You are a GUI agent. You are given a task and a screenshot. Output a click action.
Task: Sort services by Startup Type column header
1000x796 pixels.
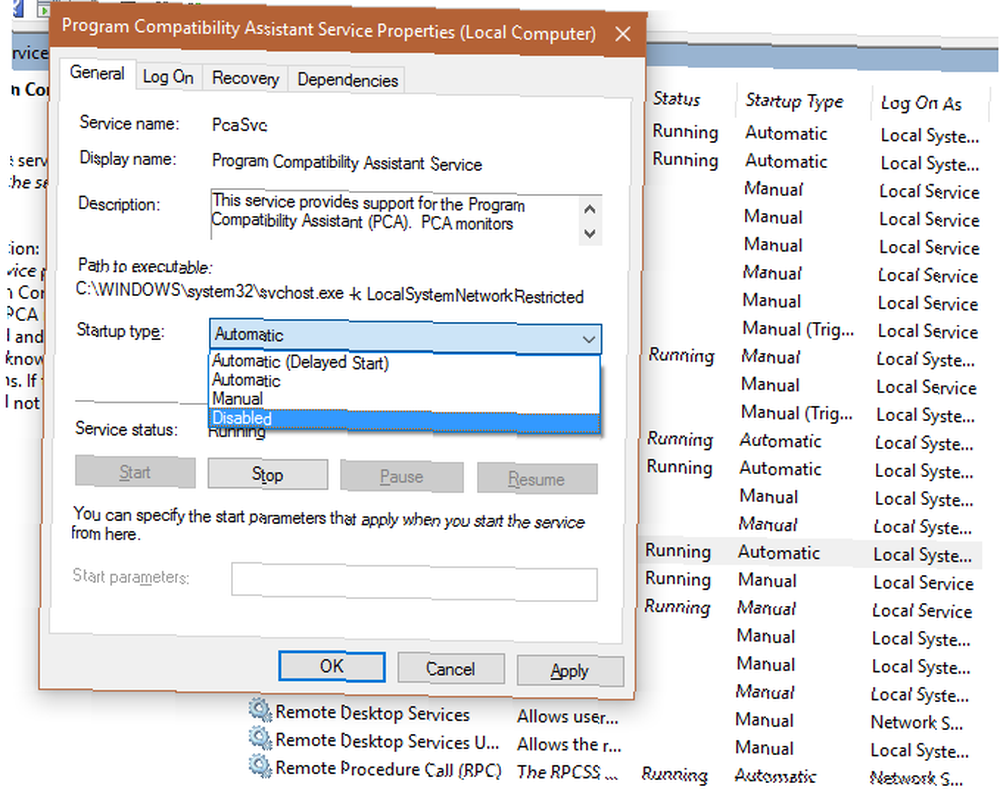(x=795, y=101)
